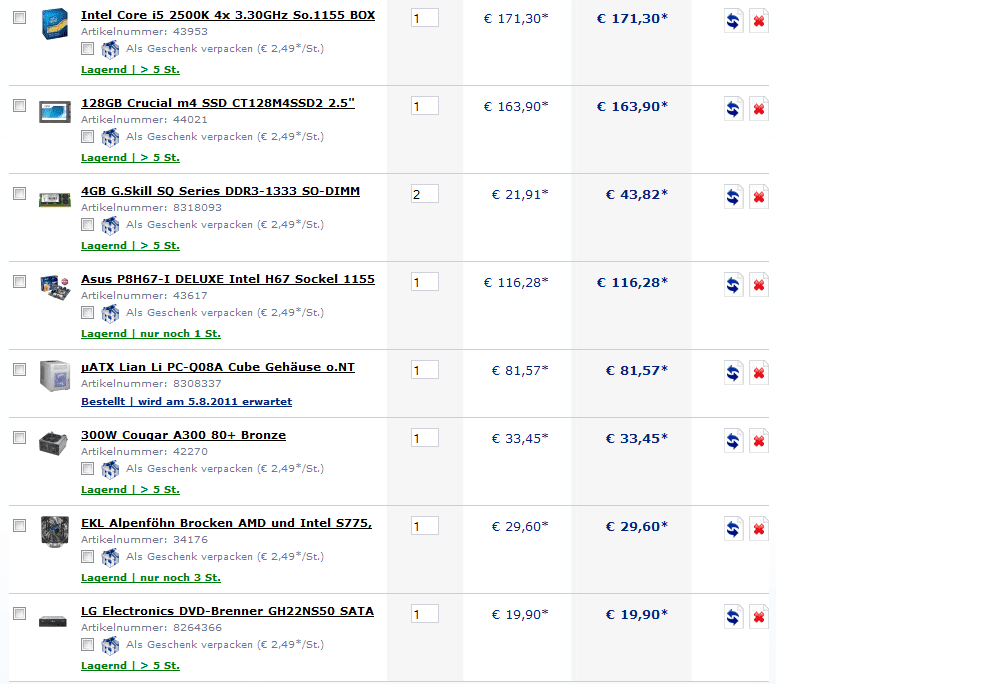Update quantity icon for G.Skill RAM row

tap(733, 197)
